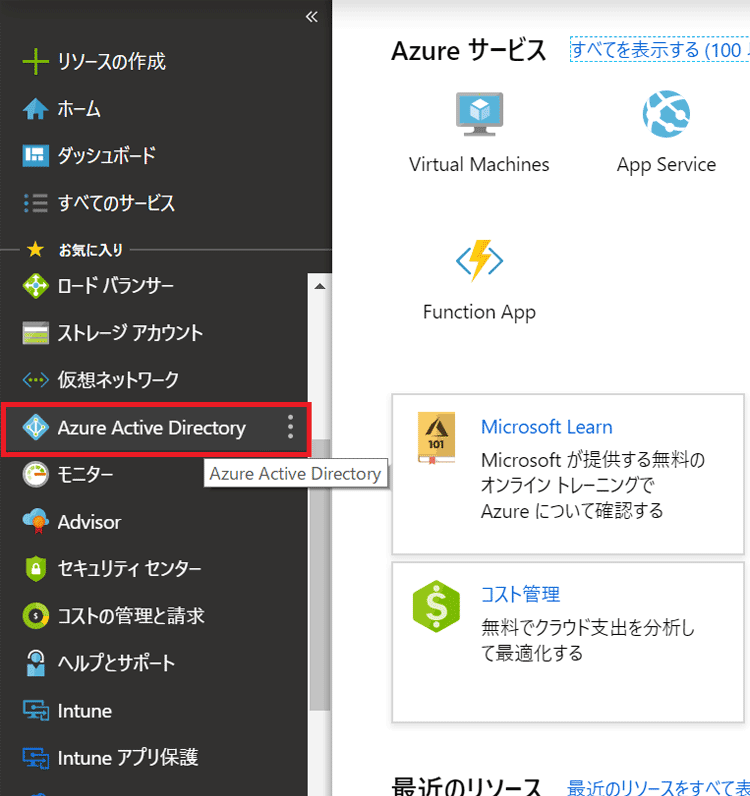Screen dimensions: 750x796
Task: Click the green plus Create resource icon
Action: point(36,61)
